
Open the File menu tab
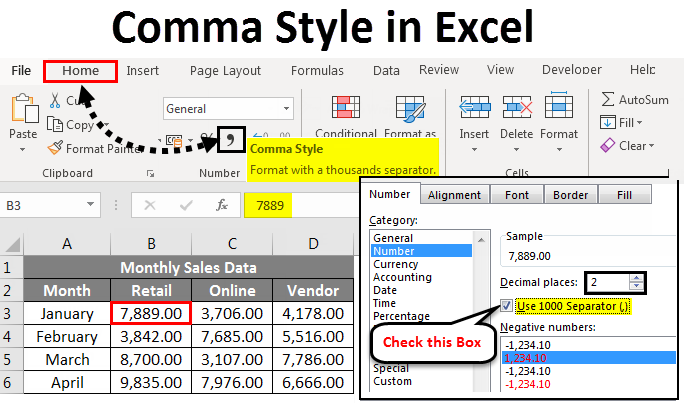[21, 70]
